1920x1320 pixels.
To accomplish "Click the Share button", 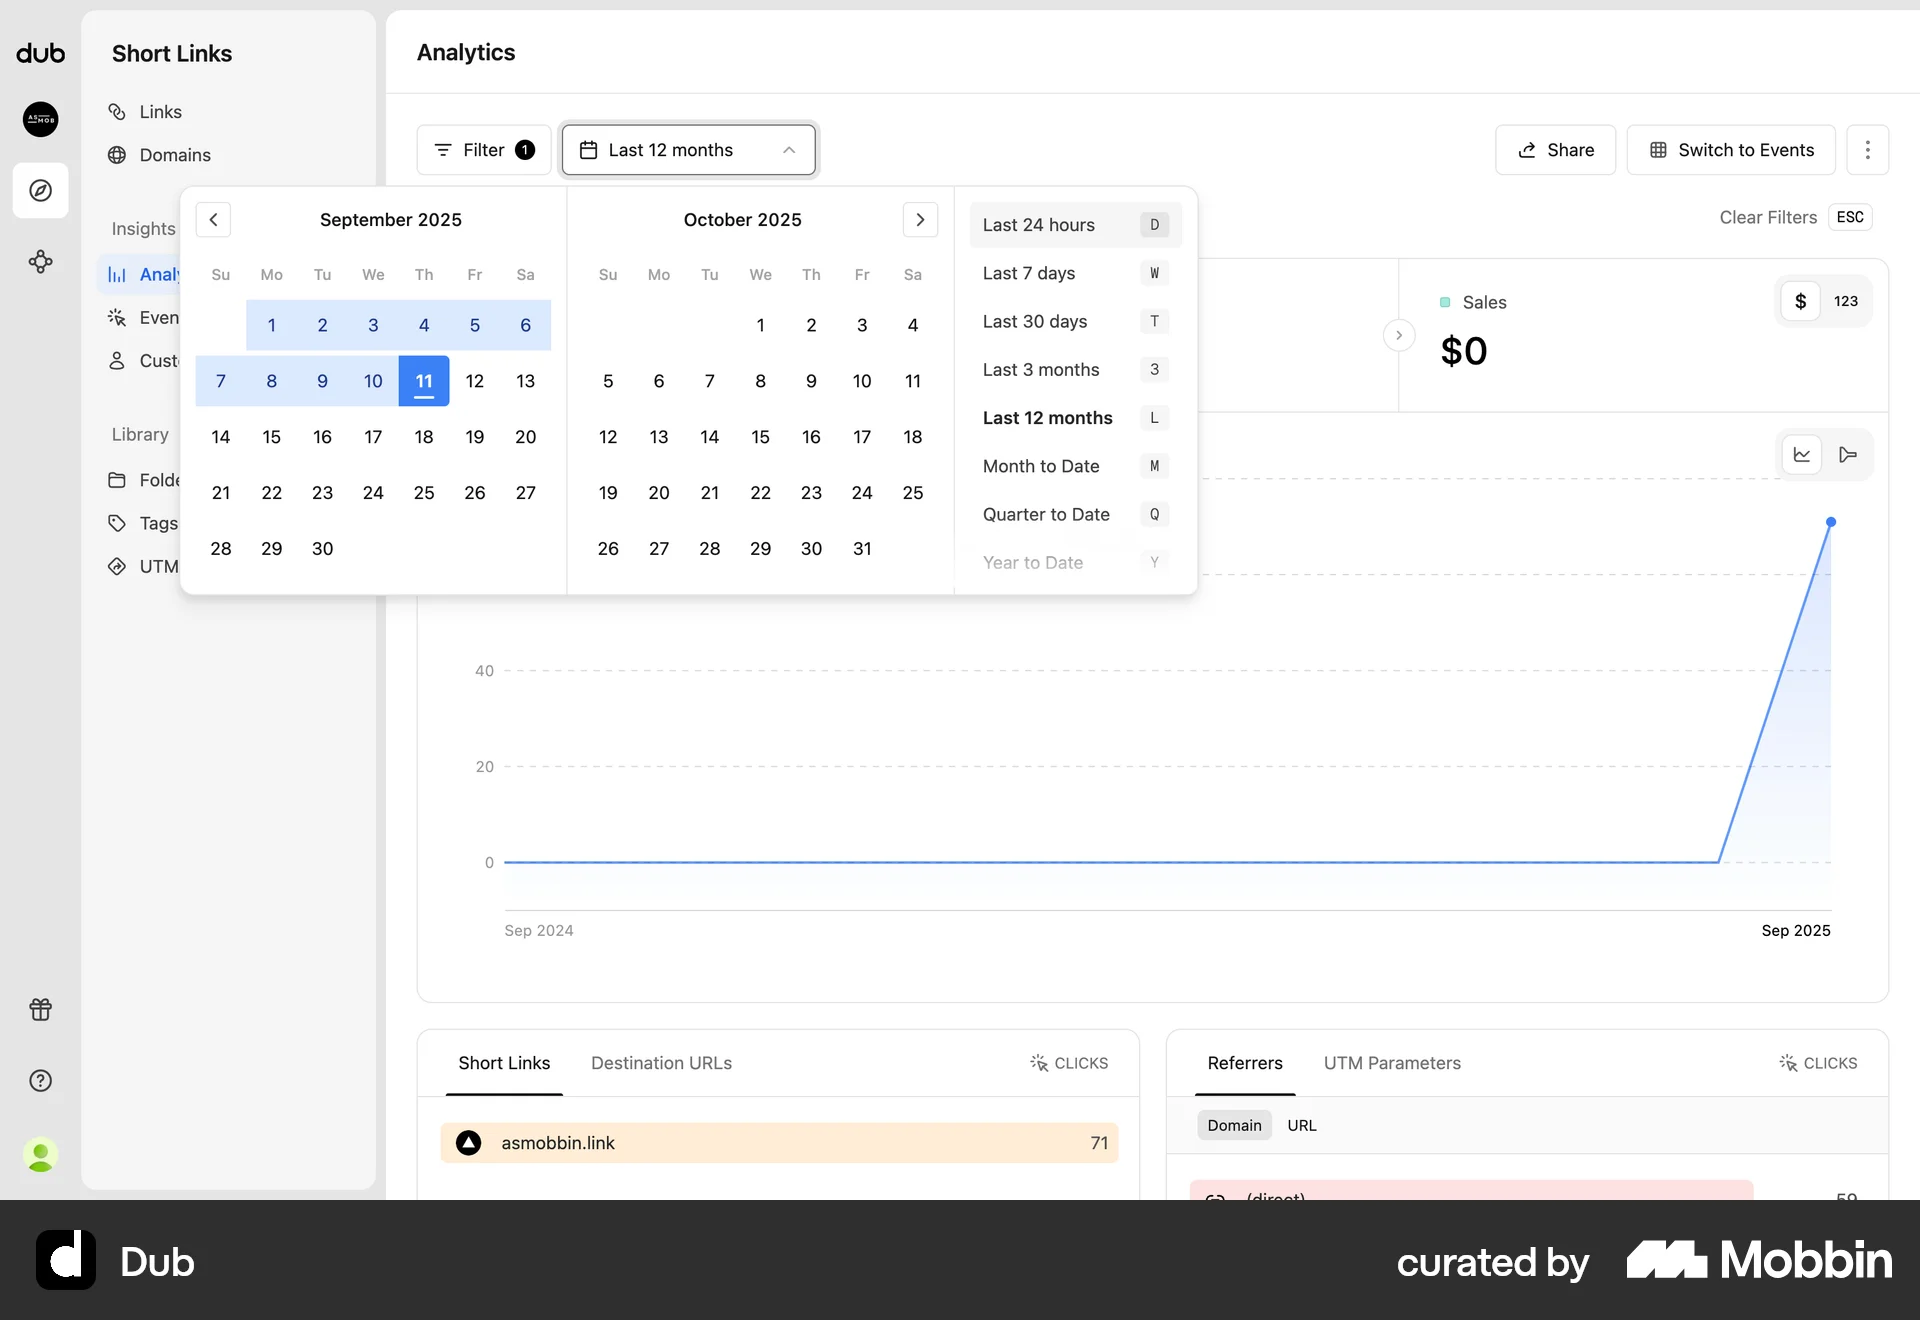I will [x=1556, y=150].
